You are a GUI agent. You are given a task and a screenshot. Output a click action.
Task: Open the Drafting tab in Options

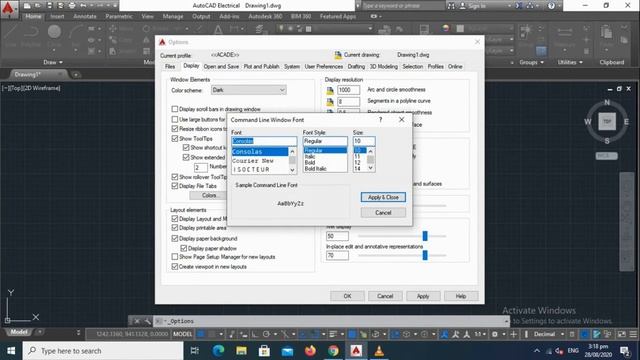click(x=356, y=67)
